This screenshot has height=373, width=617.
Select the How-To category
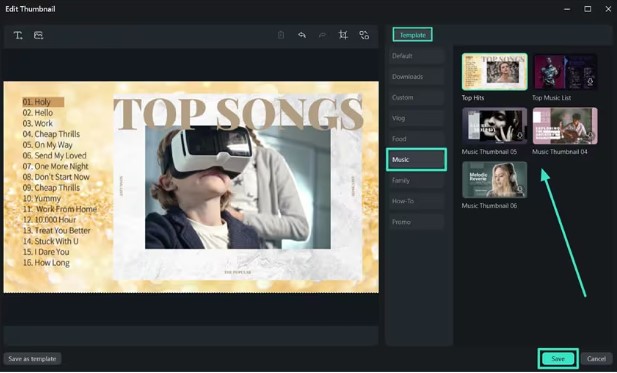[416, 201]
